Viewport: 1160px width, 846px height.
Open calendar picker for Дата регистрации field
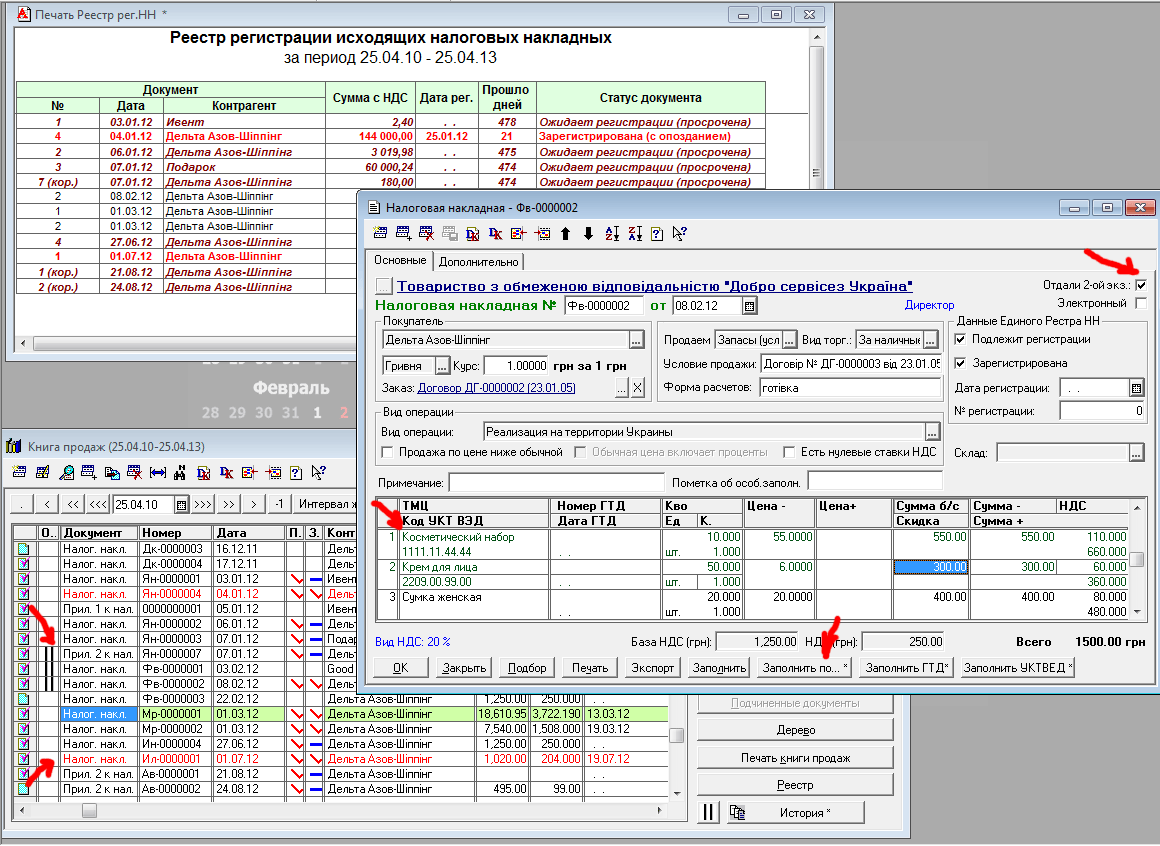pyautogui.click(x=1136, y=388)
